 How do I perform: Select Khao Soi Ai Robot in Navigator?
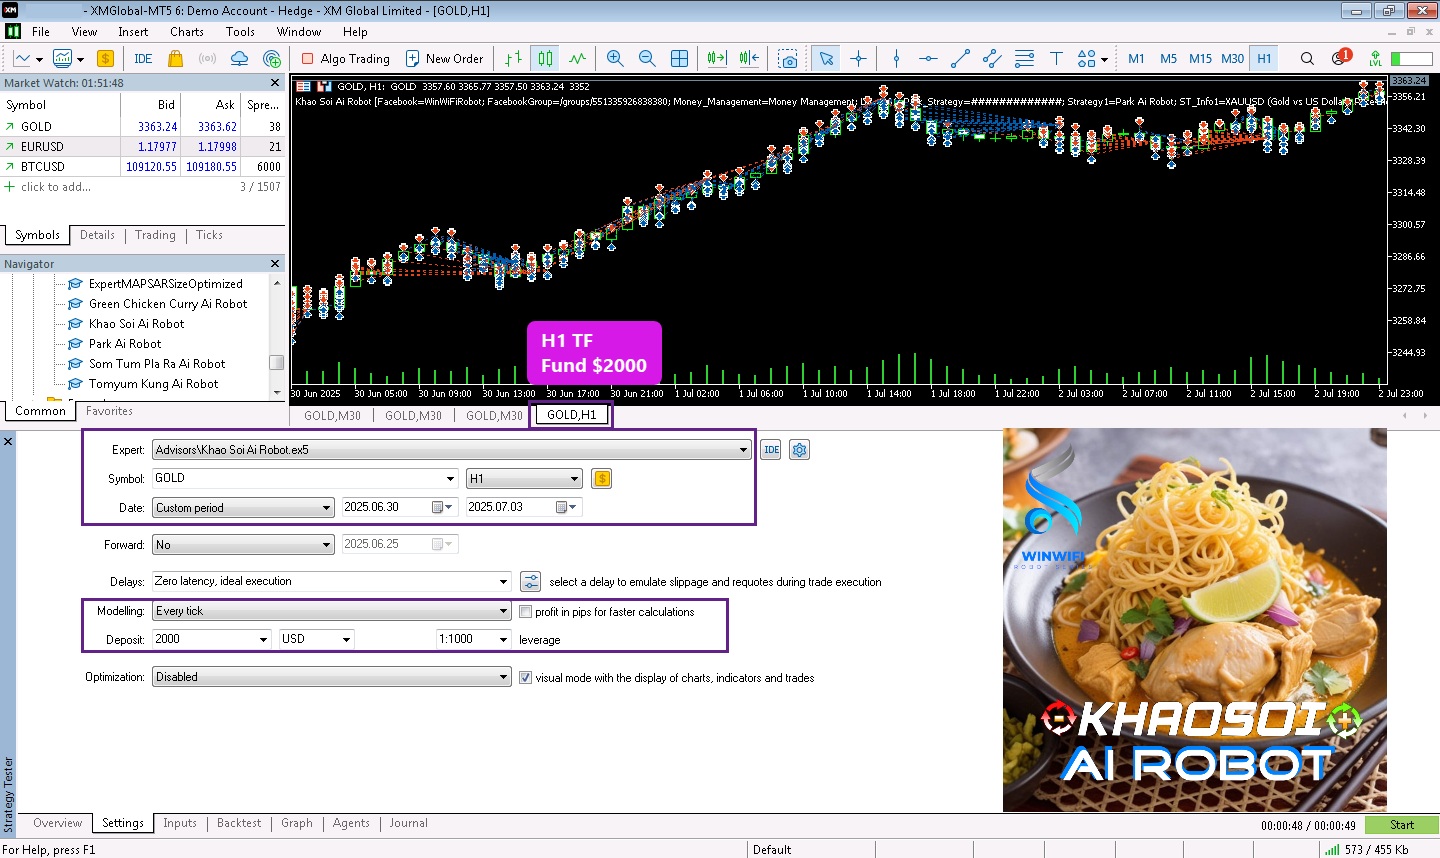136,324
